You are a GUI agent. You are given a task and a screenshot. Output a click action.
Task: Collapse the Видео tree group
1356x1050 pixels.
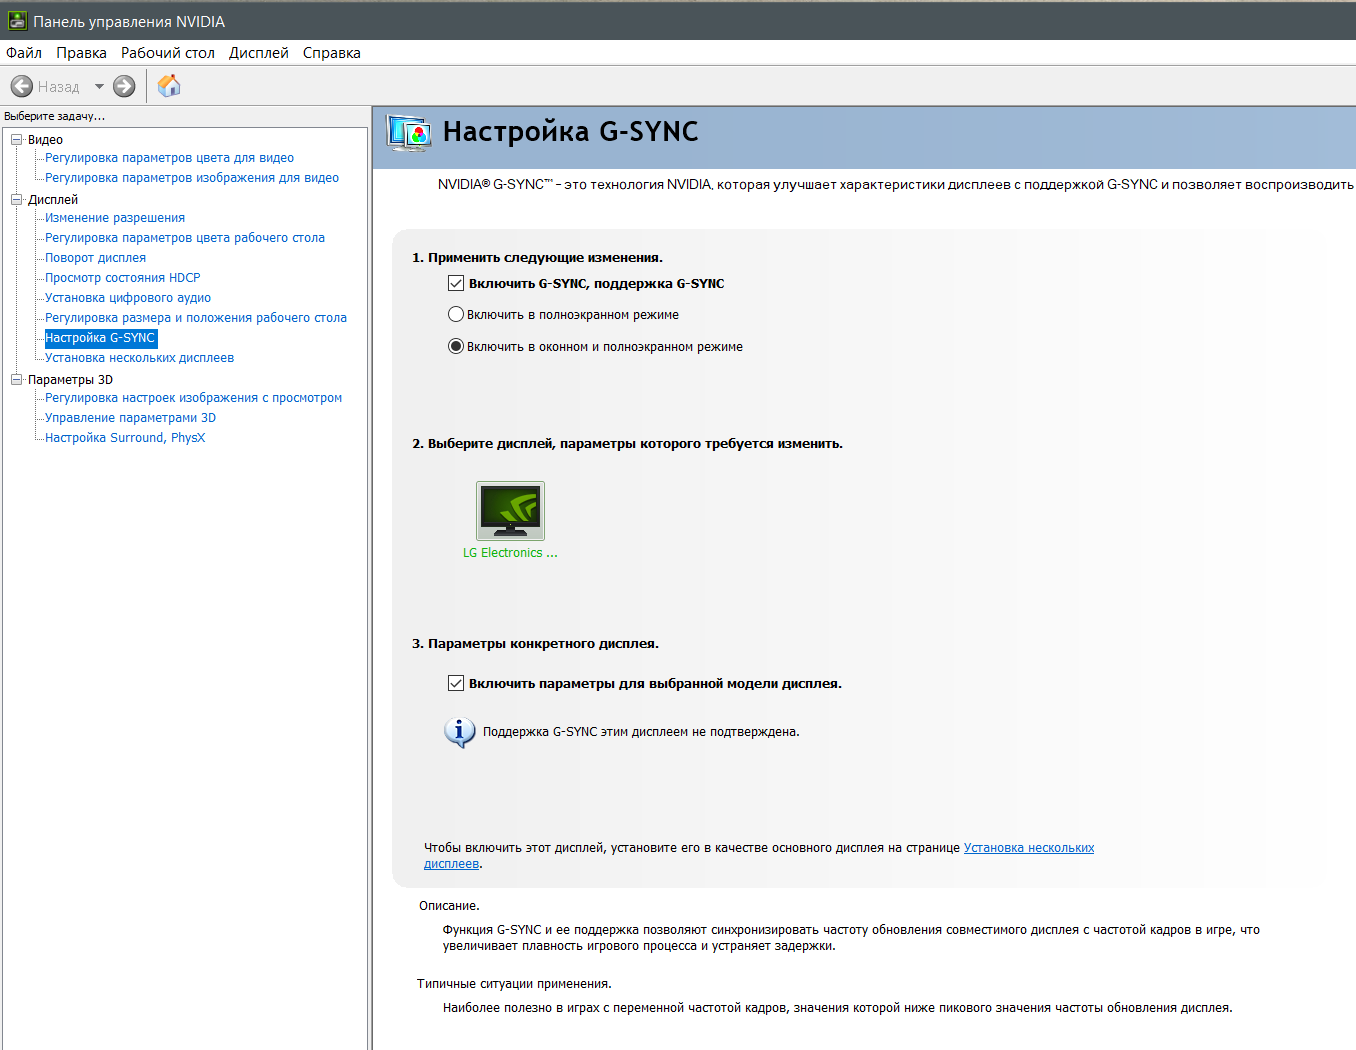point(16,140)
